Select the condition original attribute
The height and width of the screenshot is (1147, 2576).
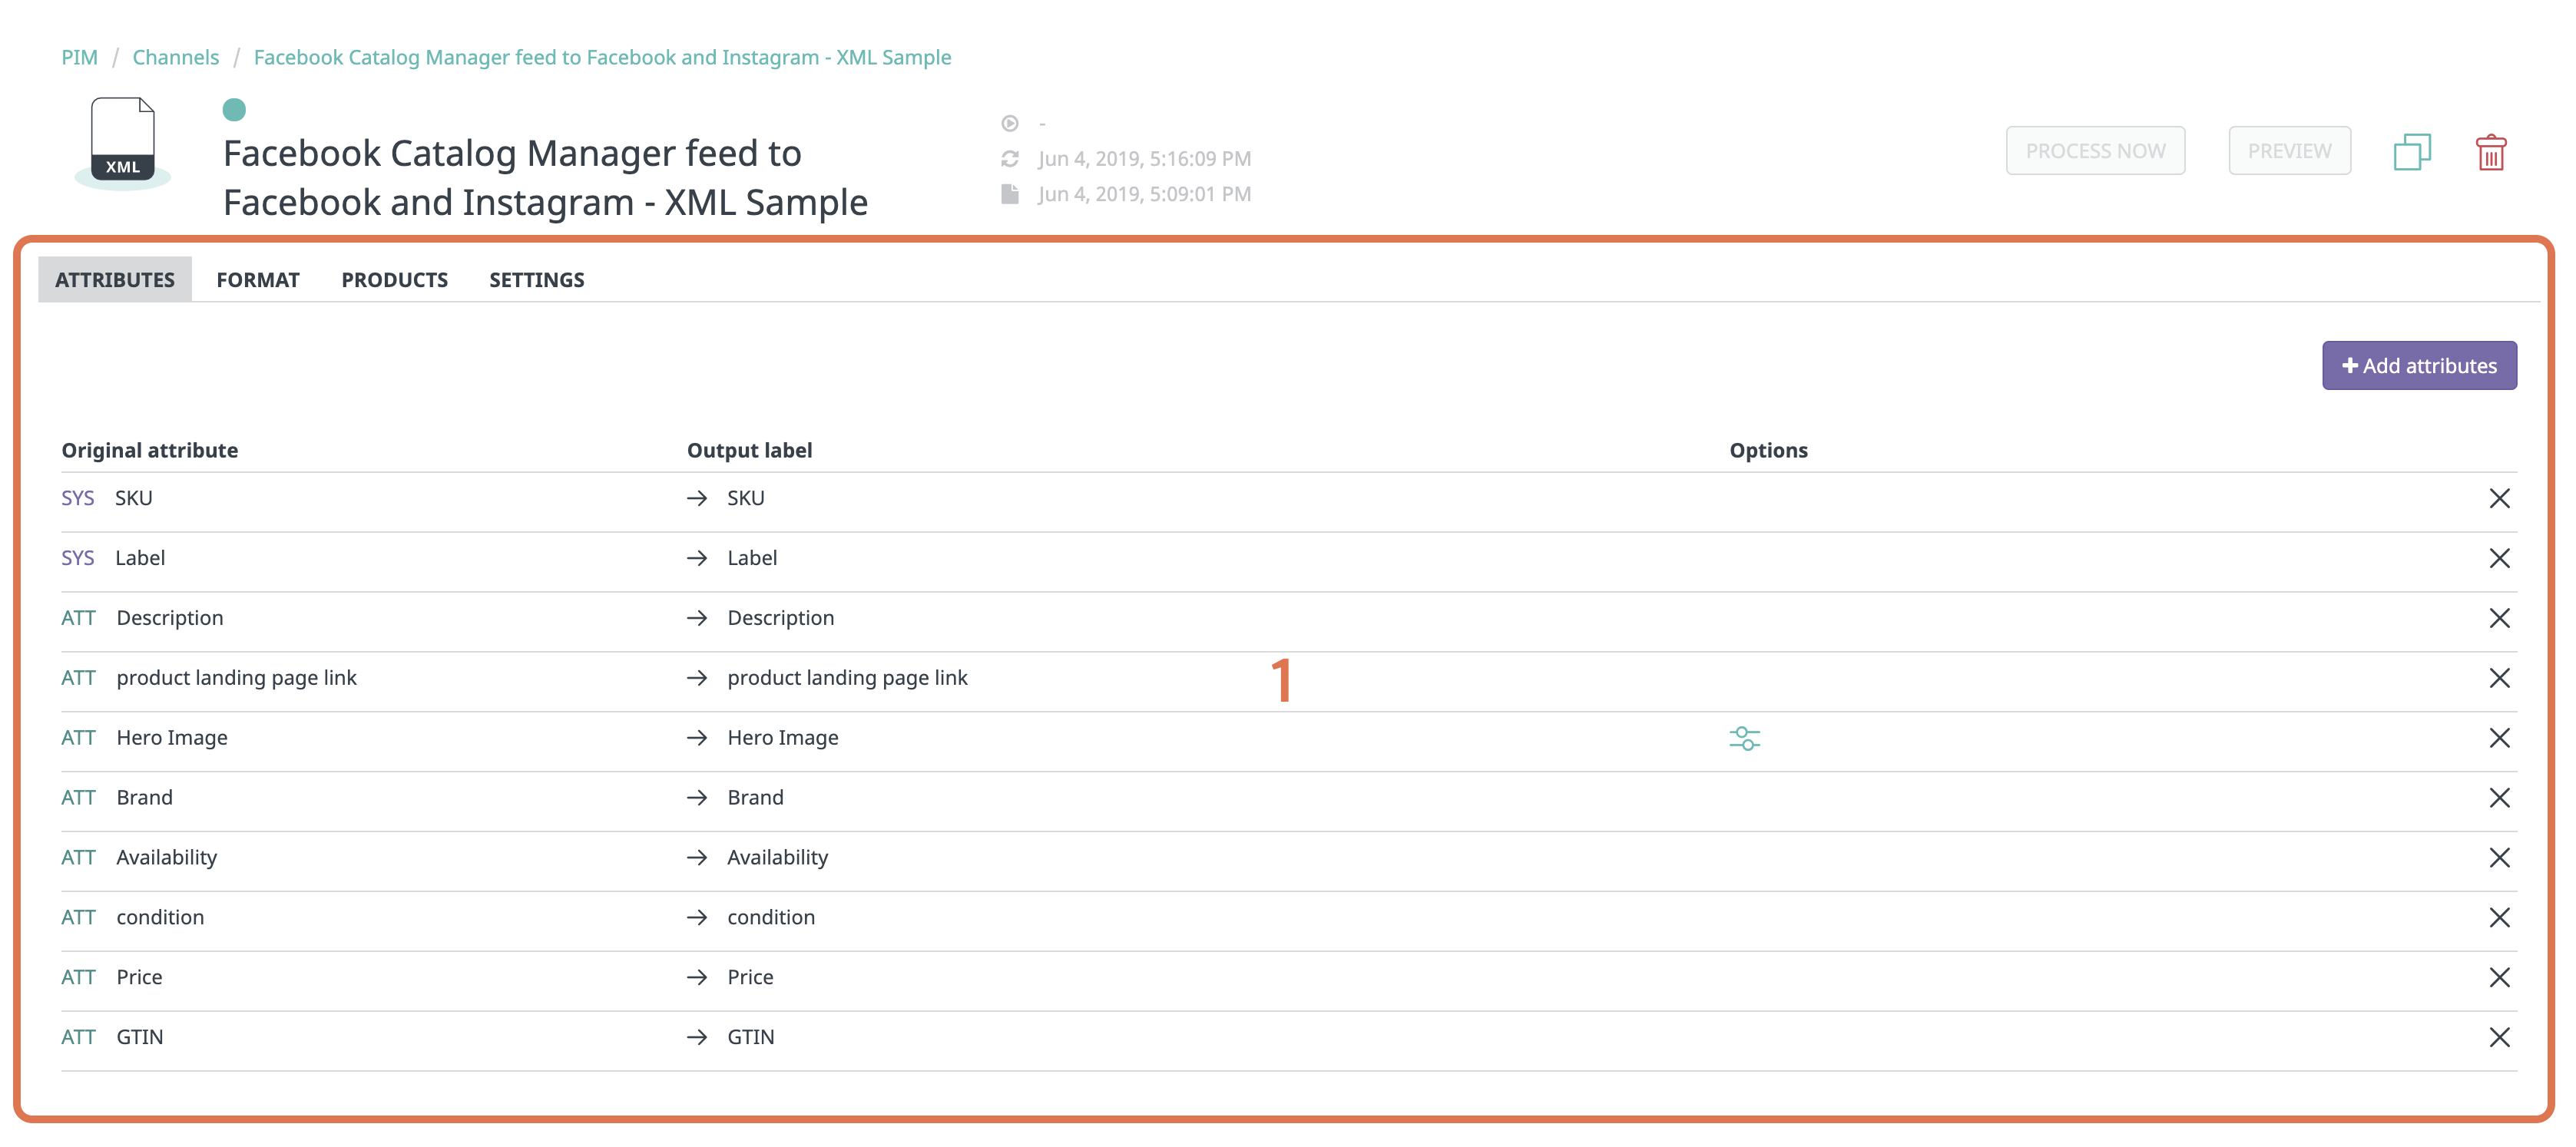[160, 917]
